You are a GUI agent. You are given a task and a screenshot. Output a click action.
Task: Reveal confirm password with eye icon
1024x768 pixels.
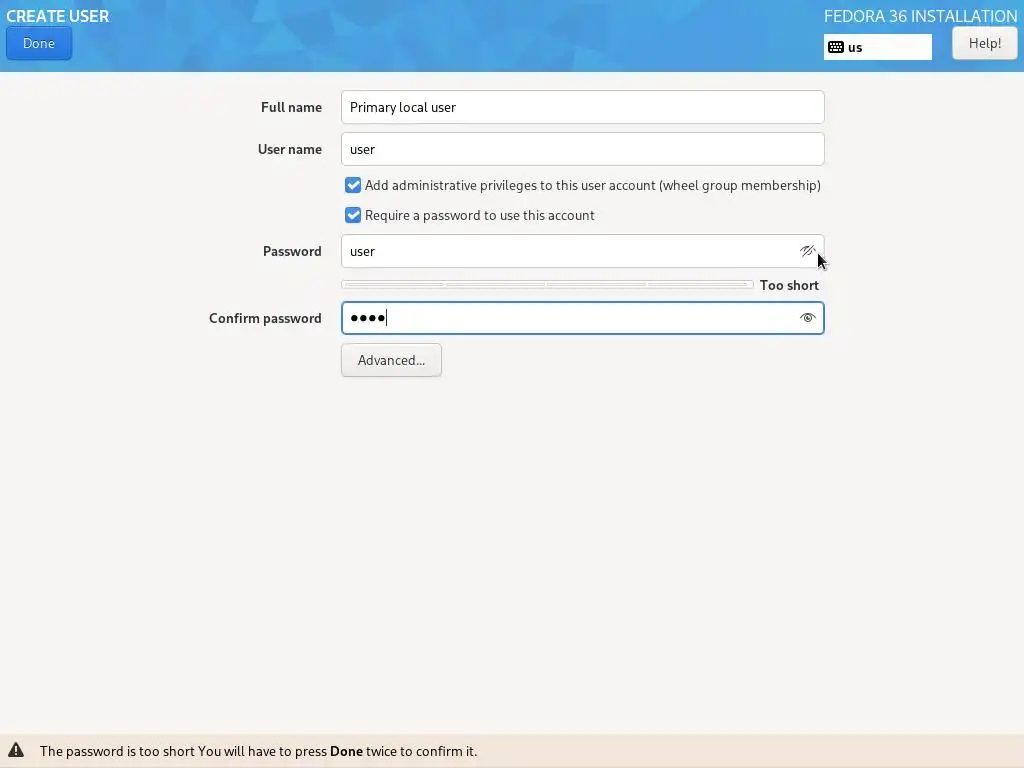click(x=807, y=318)
